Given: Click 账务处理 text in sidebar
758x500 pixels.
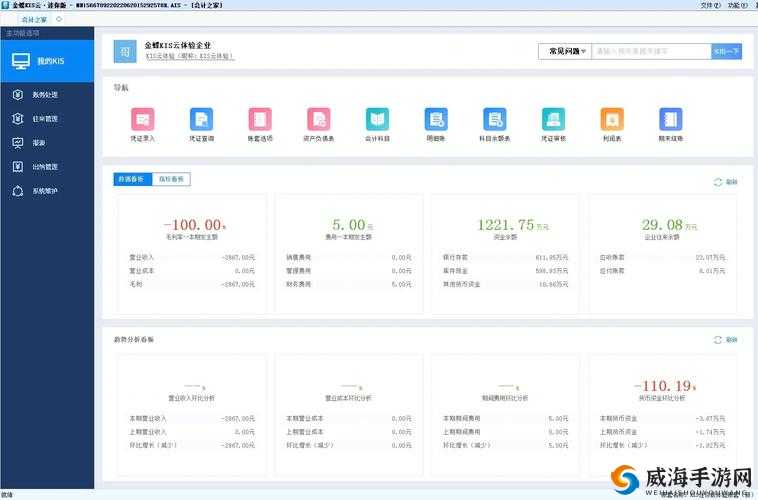Looking at the screenshot, I should (45, 95).
